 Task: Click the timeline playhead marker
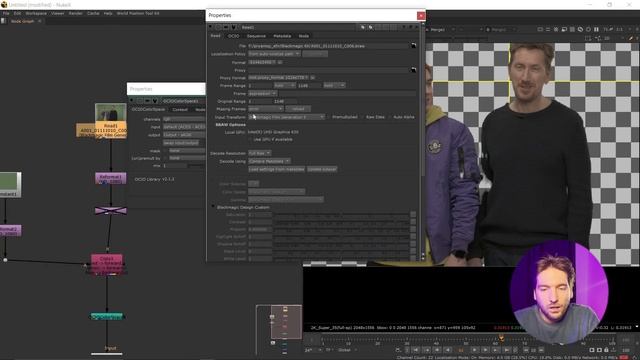point(501,338)
